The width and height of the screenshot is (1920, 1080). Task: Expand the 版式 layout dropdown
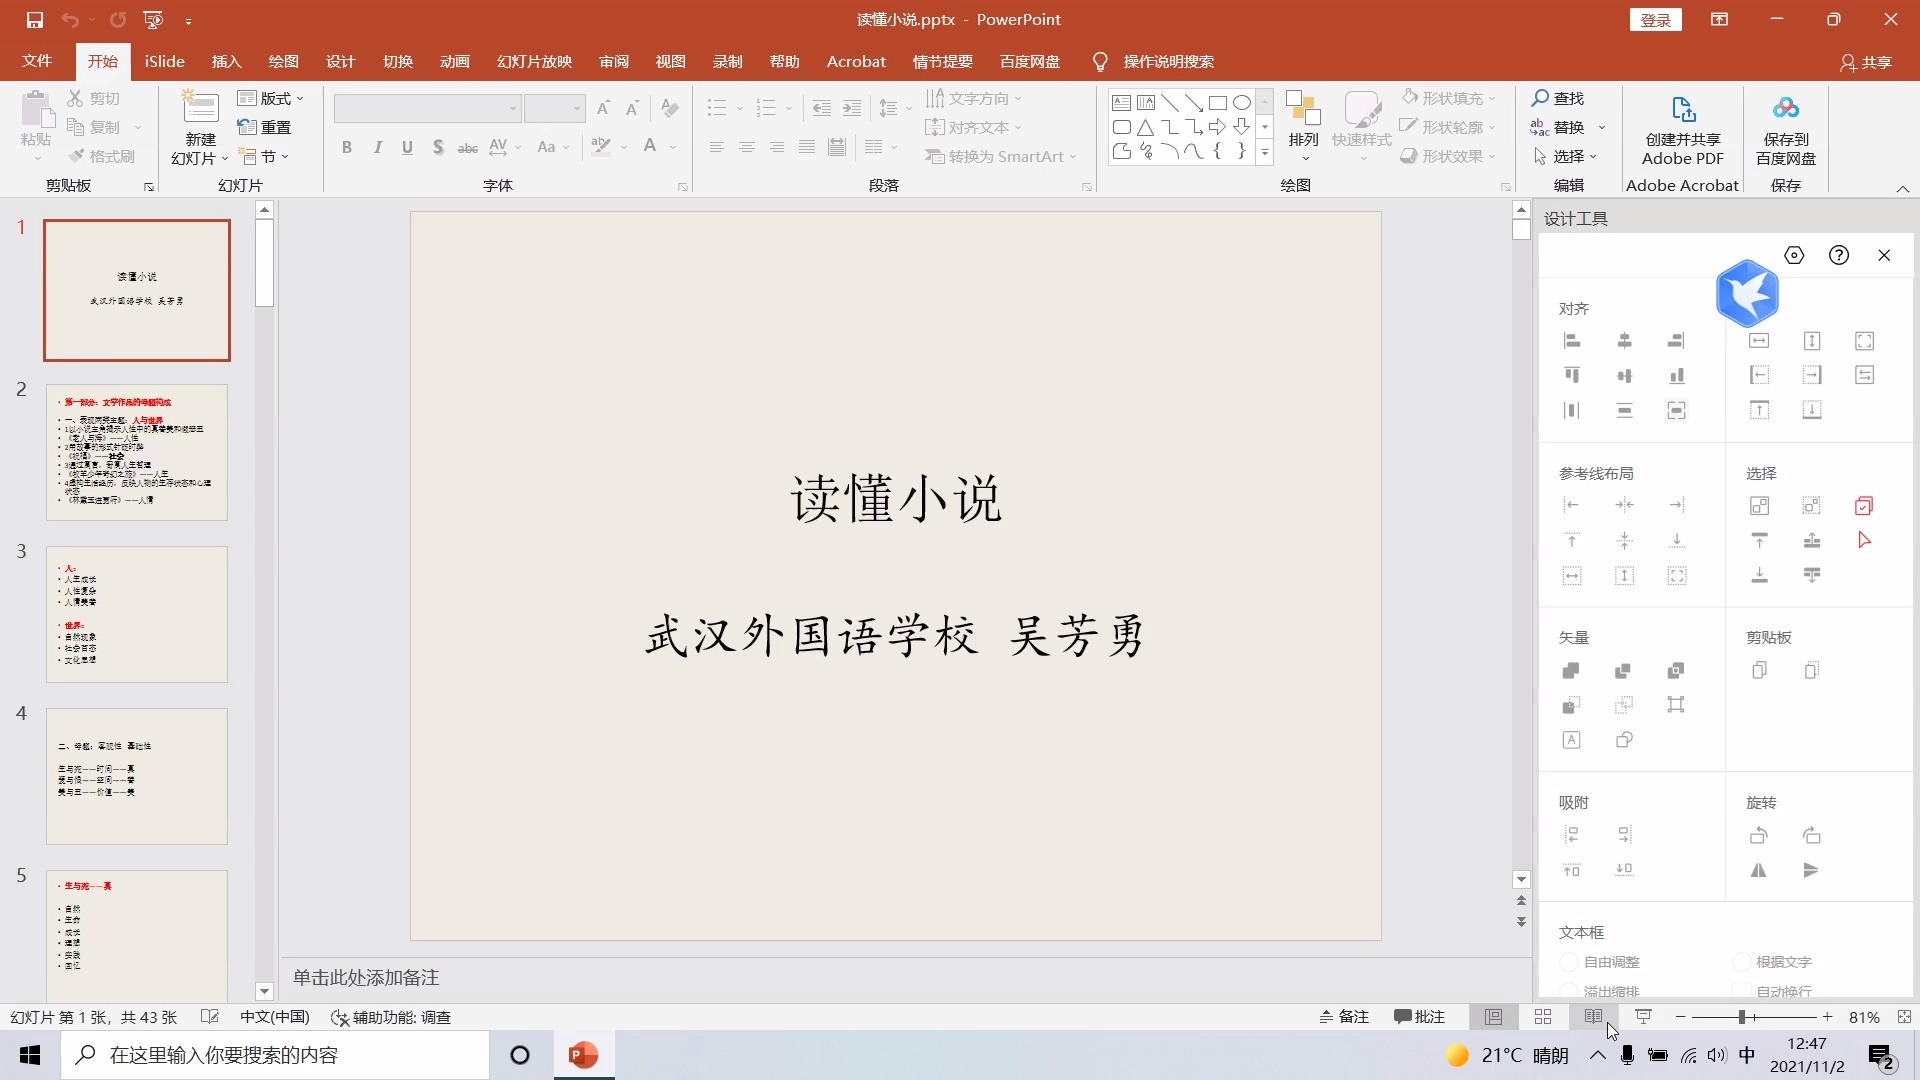pyautogui.click(x=271, y=98)
